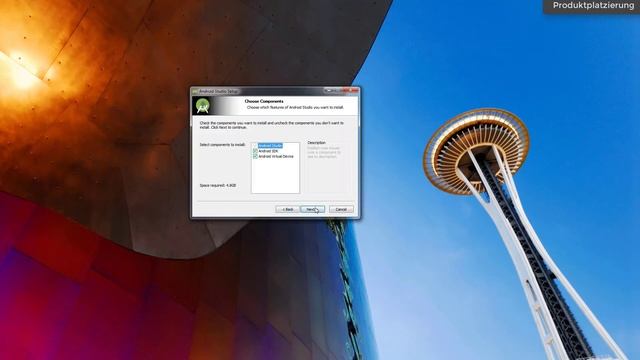
Task: Uncheck the Android SDK component
Action: (255, 151)
